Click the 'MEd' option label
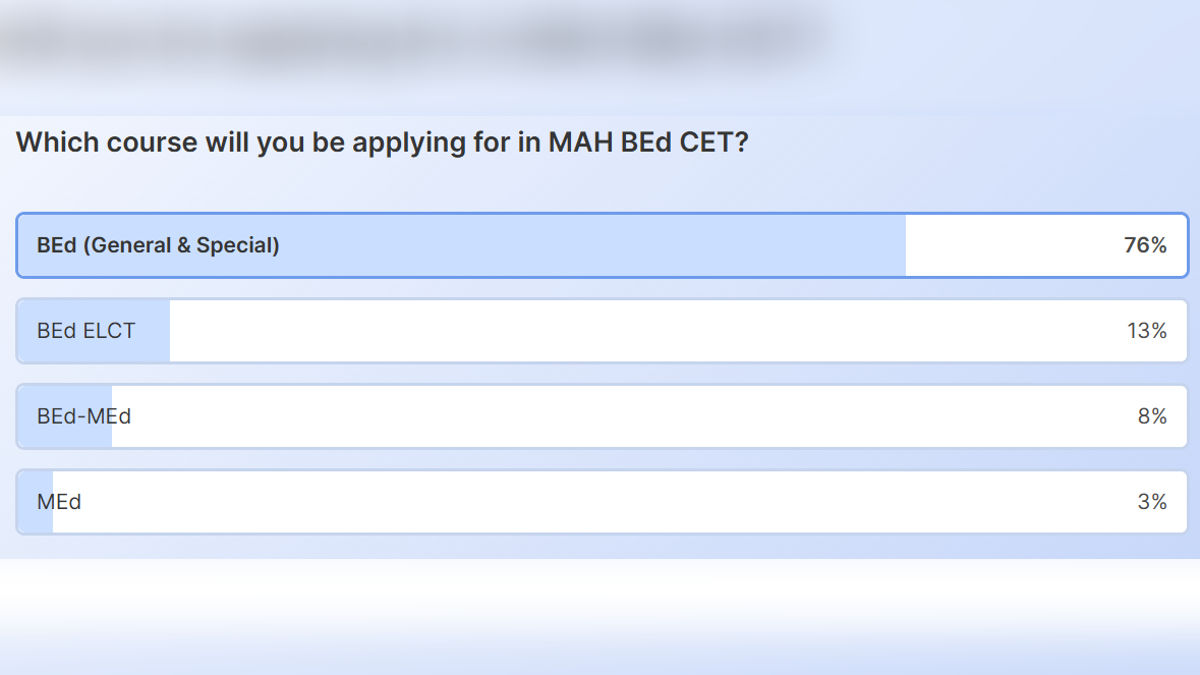1200x675 pixels. point(61,502)
